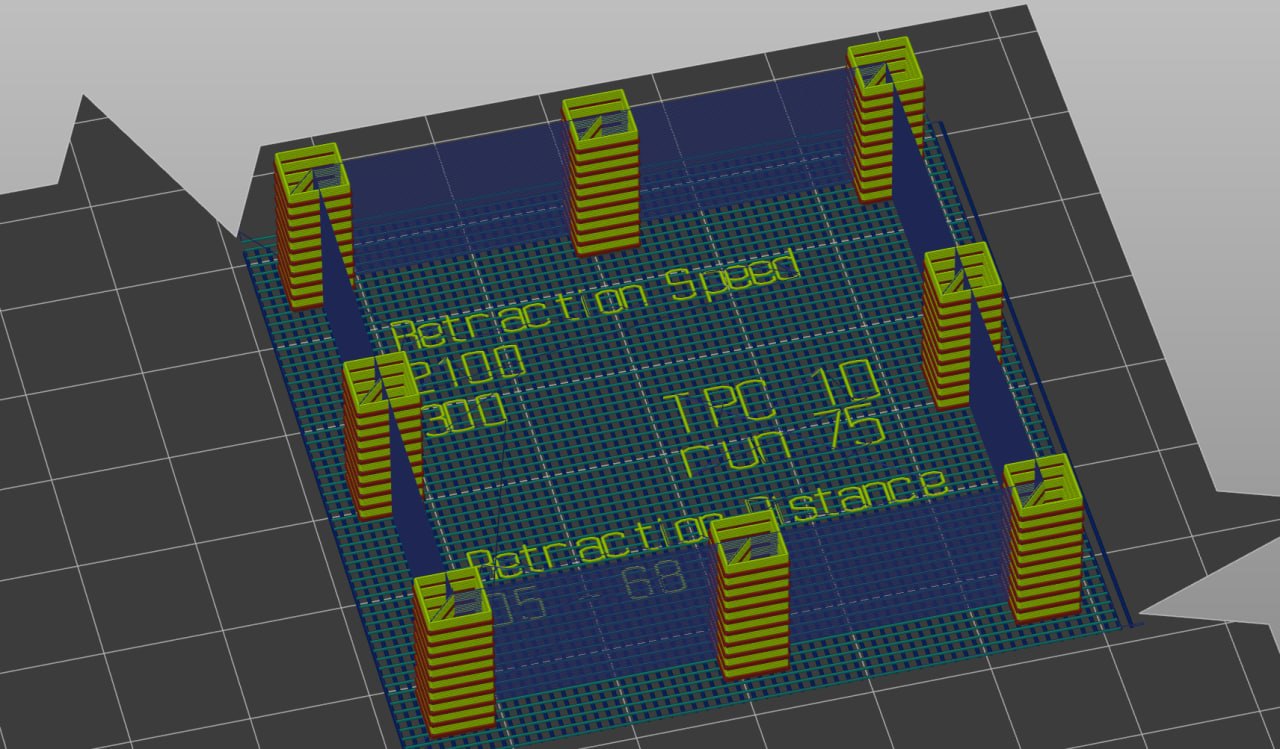Select the tower overlapping the word 'Distance'
Image resolution: width=1280 pixels, height=749 pixels.
(x=748, y=594)
